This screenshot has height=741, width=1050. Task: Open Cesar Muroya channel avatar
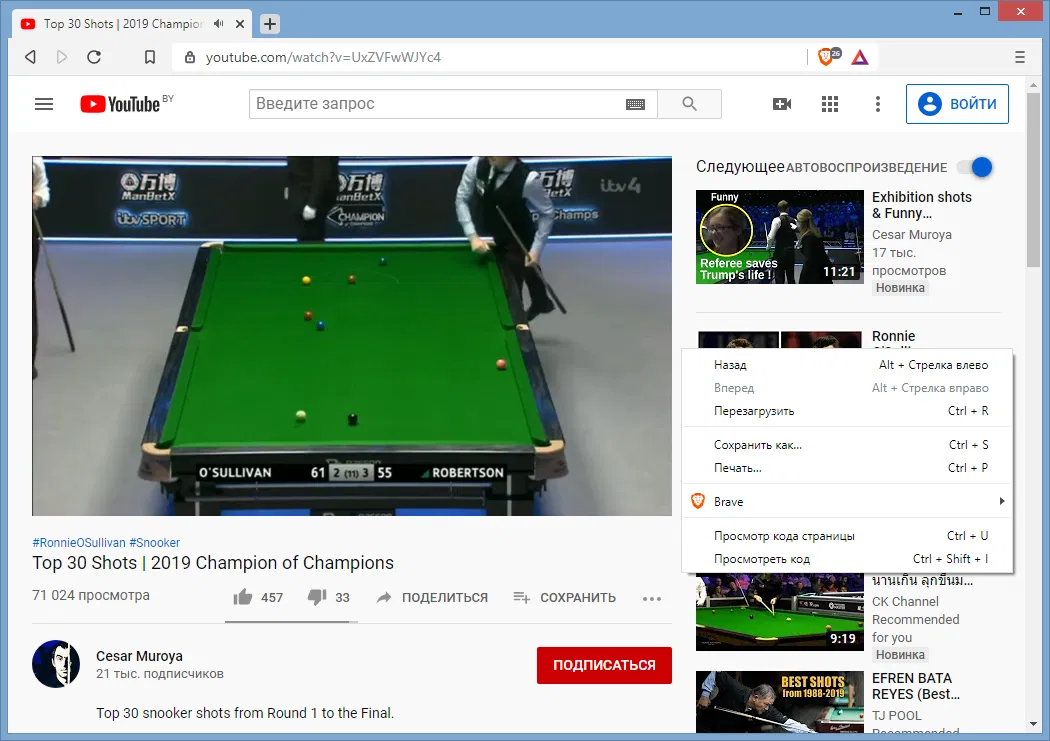[x=56, y=663]
